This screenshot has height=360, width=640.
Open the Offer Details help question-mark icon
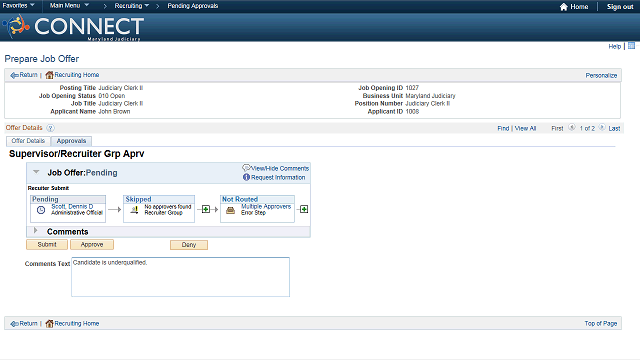click(50, 128)
